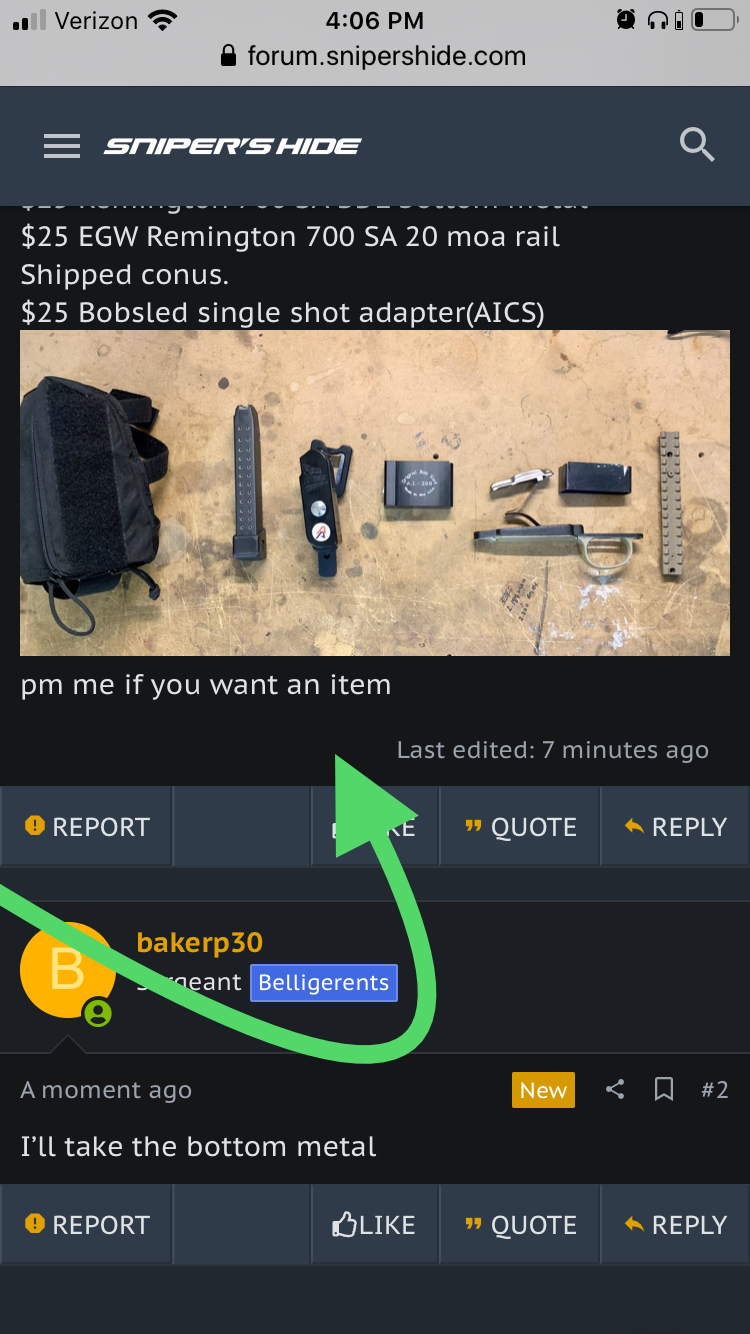Like bakerp30's bottom metal post
The height and width of the screenshot is (1334, 750).
pos(375,1225)
